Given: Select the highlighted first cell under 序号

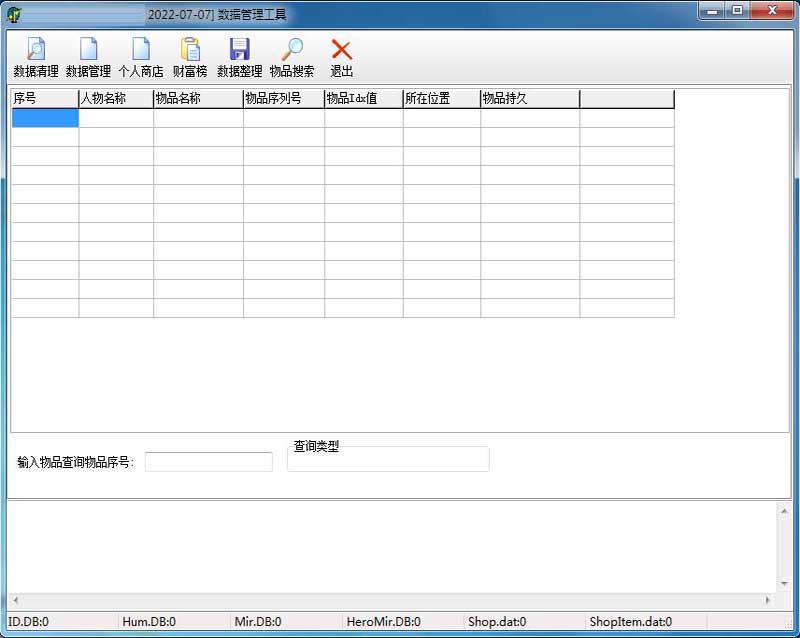Looking at the screenshot, I should 45,118.
